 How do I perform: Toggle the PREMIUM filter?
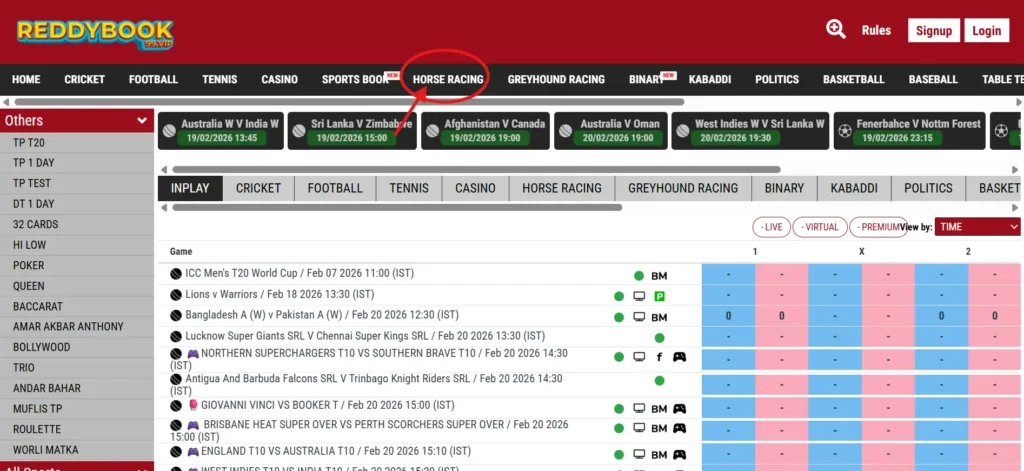click(x=876, y=227)
